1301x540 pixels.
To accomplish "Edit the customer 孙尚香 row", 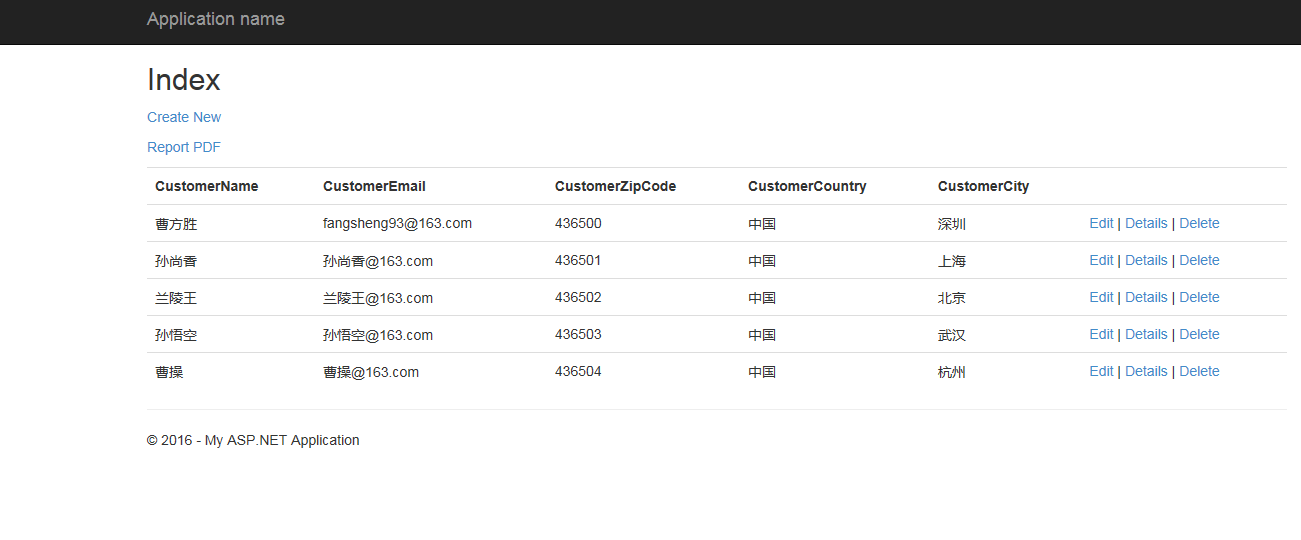I will [1101, 260].
